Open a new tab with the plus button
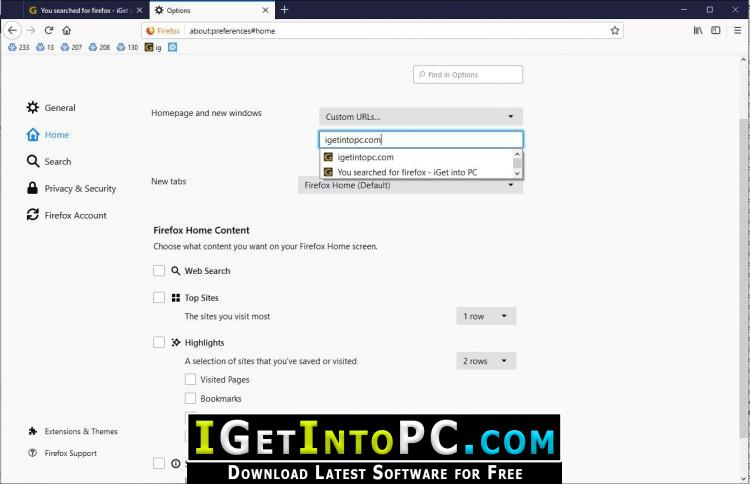 point(285,10)
